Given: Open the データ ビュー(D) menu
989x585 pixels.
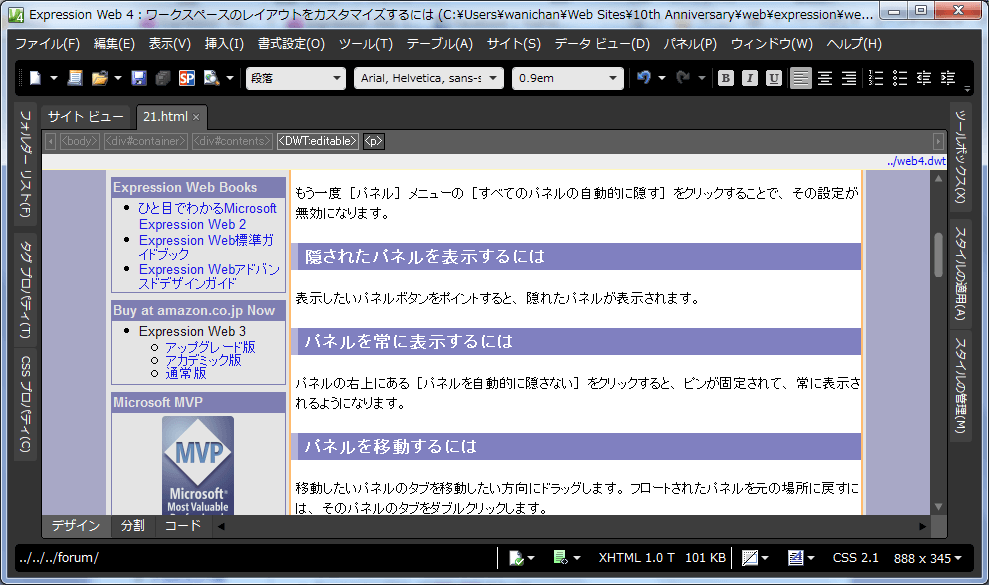Looking at the screenshot, I should [602, 44].
